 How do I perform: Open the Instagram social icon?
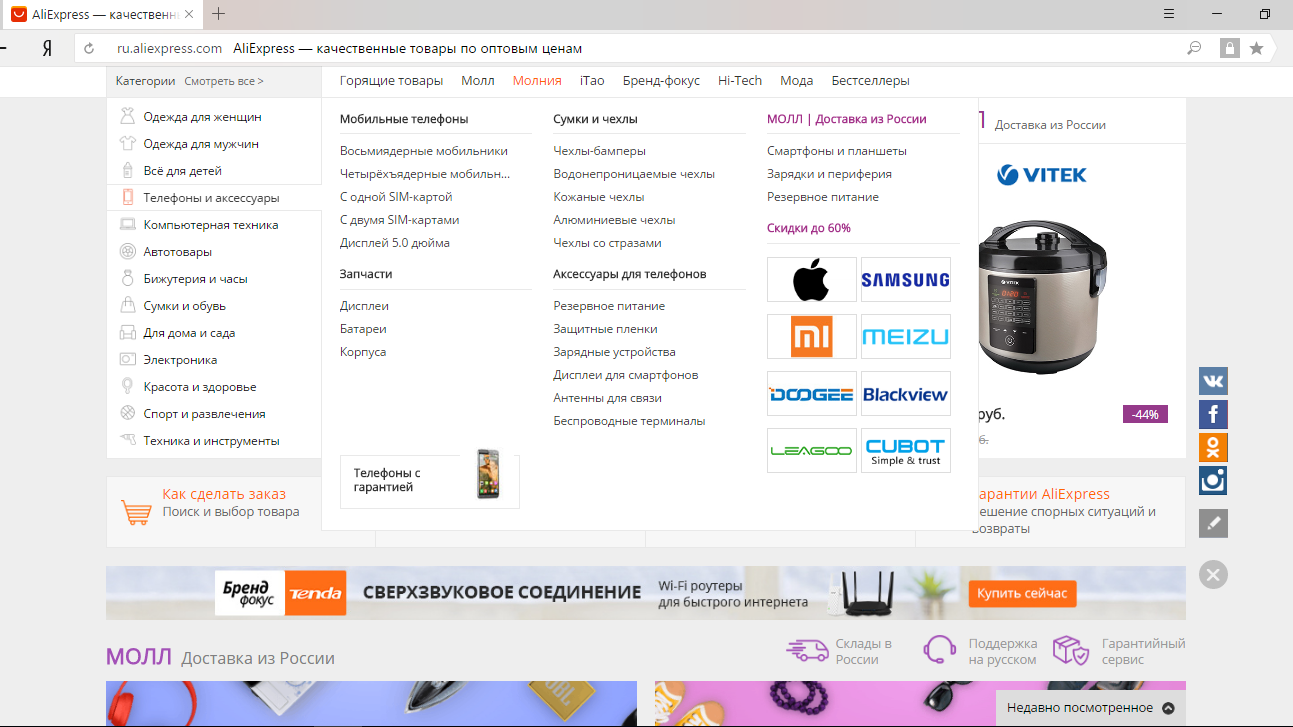pyautogui.click(x=1213, y=480)
